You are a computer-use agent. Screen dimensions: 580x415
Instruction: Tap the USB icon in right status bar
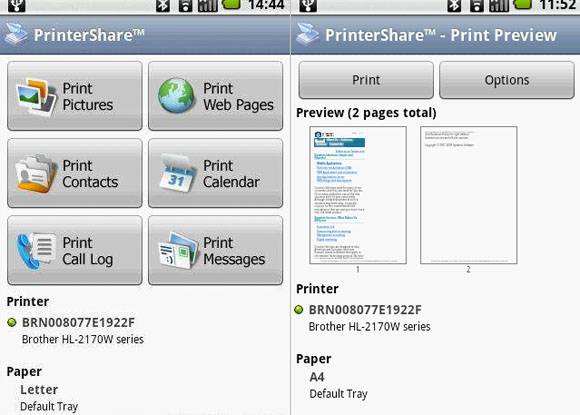click(x=308, y=5)
